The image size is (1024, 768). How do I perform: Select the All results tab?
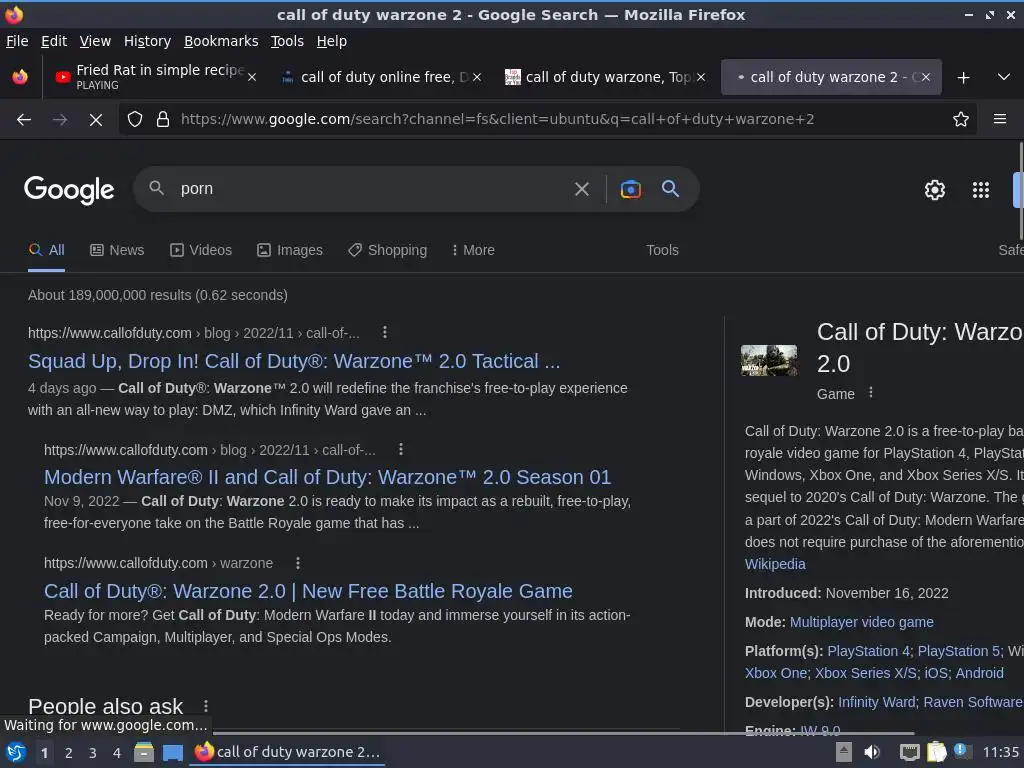(46, 250)
